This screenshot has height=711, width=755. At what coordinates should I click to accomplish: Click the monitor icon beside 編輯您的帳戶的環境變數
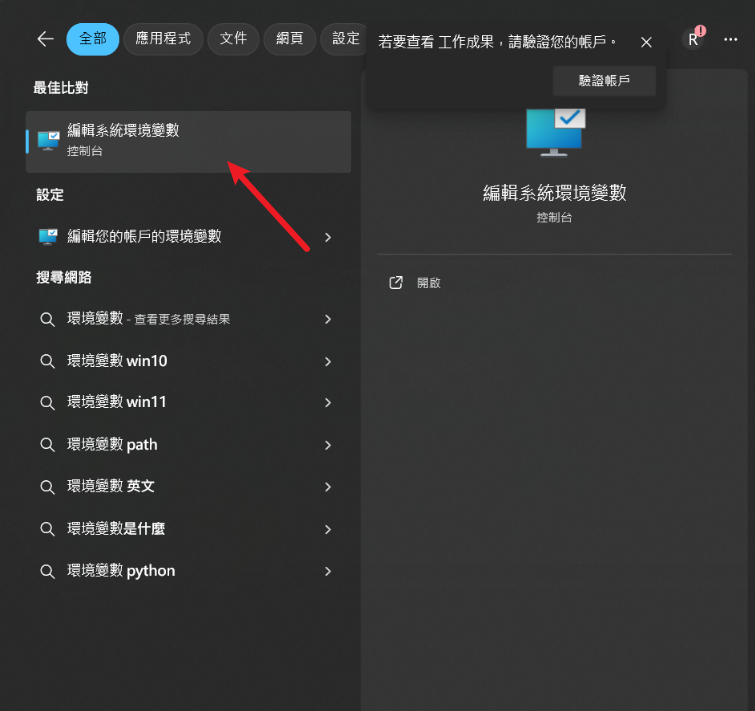(x=48, y=237)
